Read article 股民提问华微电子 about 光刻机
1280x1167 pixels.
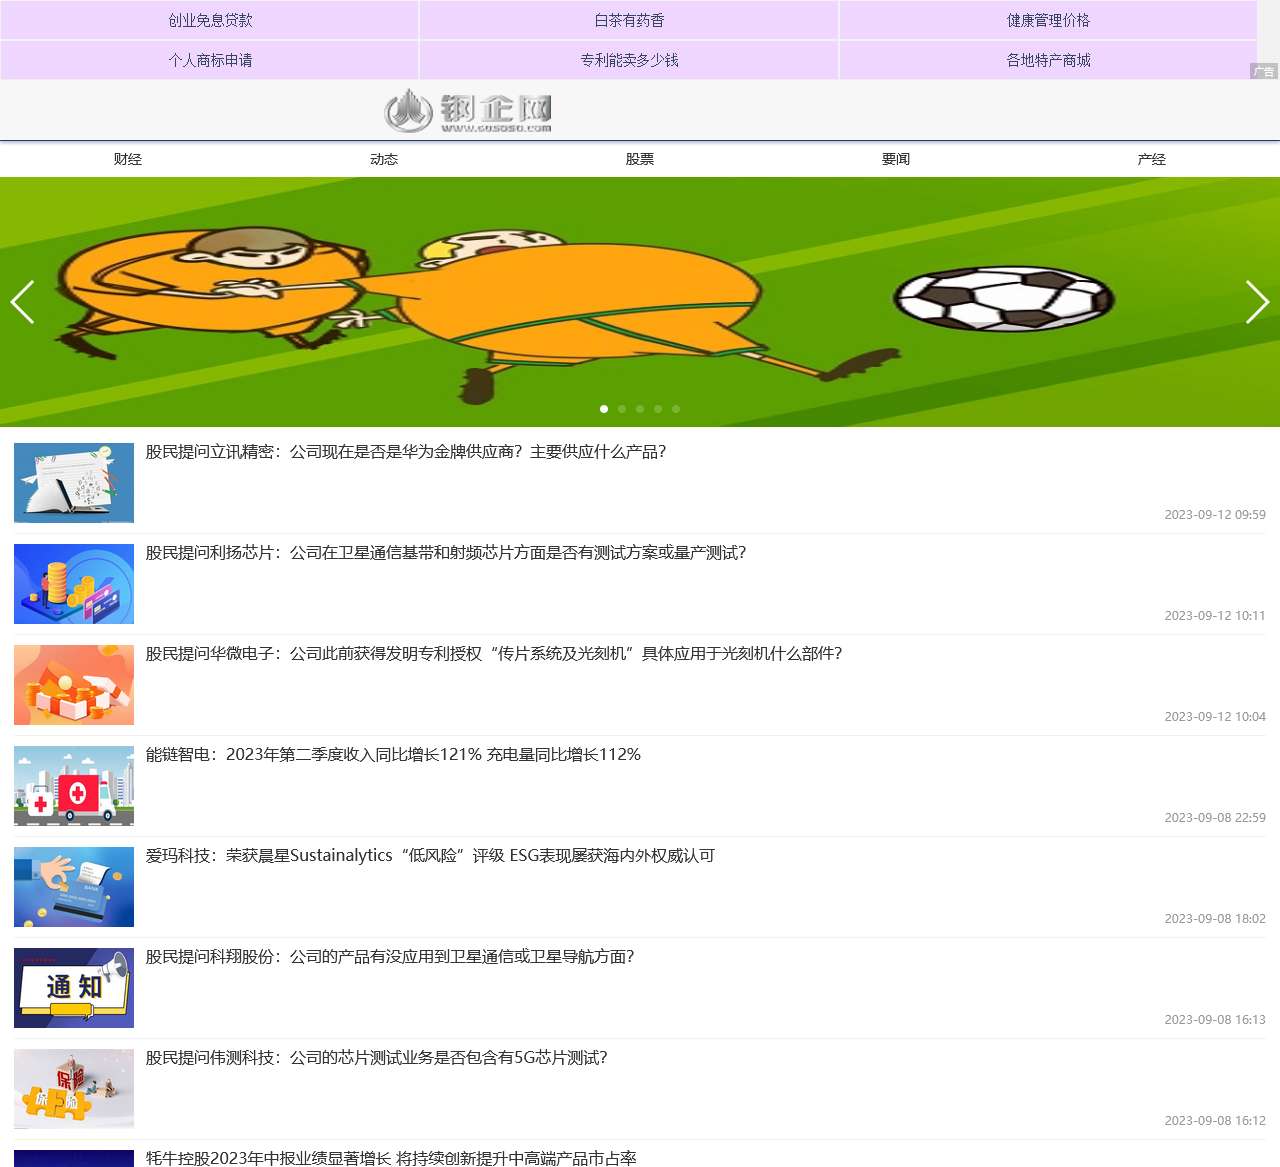pyautogui.click(x=494, y=654)
